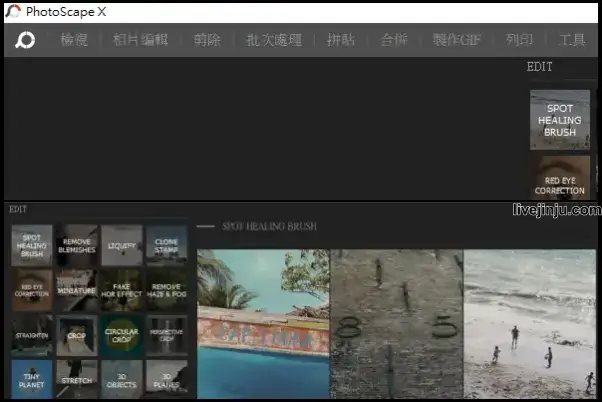Open the 檢視 viewer tab

pos(74,40)
